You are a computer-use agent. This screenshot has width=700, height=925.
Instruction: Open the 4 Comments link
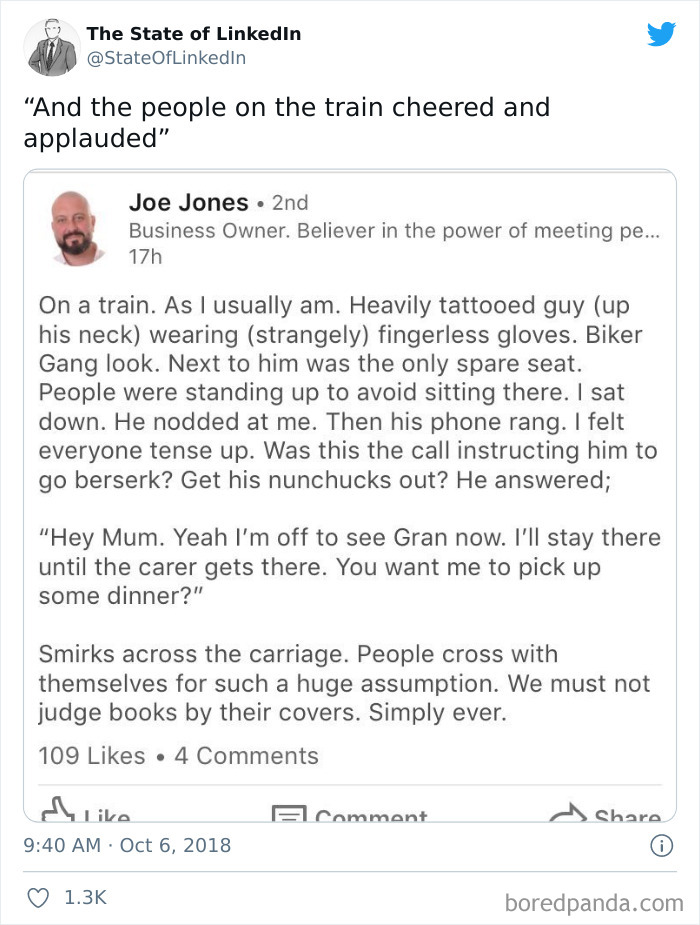pos(246,756)
